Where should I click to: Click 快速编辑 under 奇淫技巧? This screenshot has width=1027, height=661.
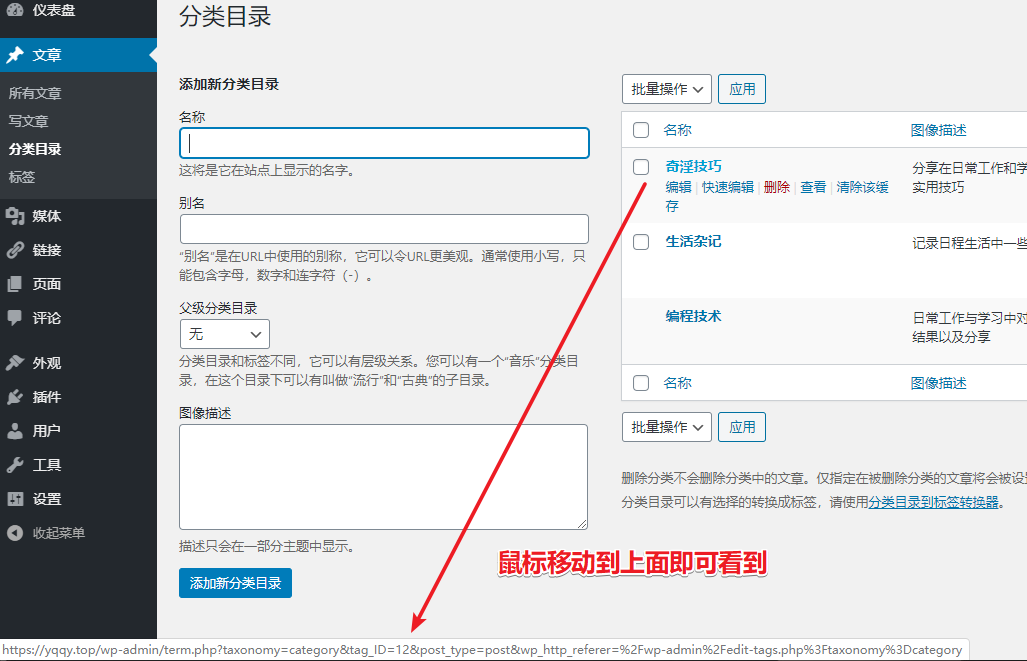click(x=728, y=187)
